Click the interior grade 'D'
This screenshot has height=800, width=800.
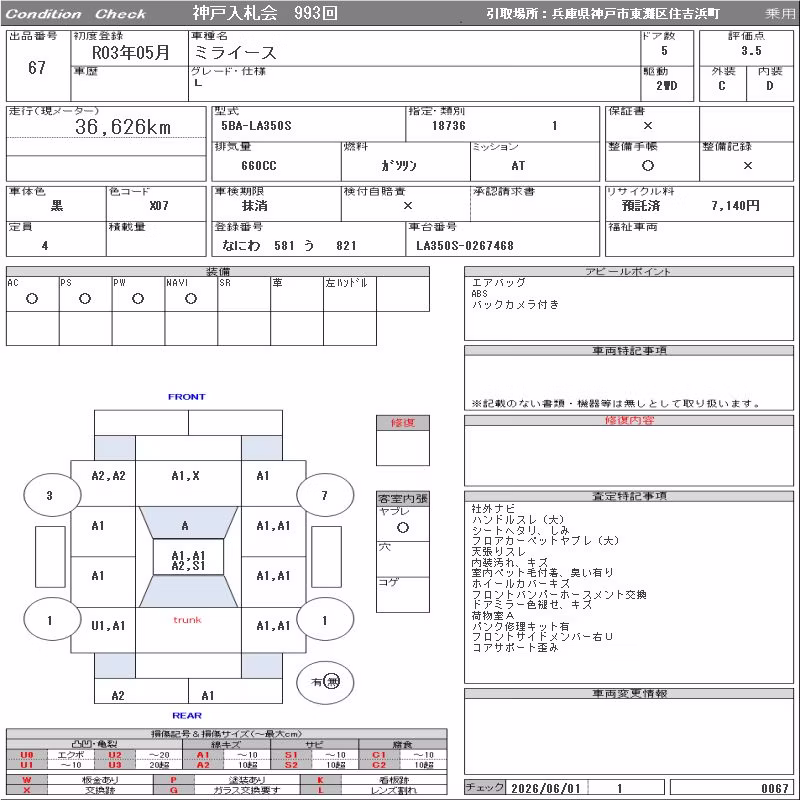pyautogui.click(x=769, y=86)
